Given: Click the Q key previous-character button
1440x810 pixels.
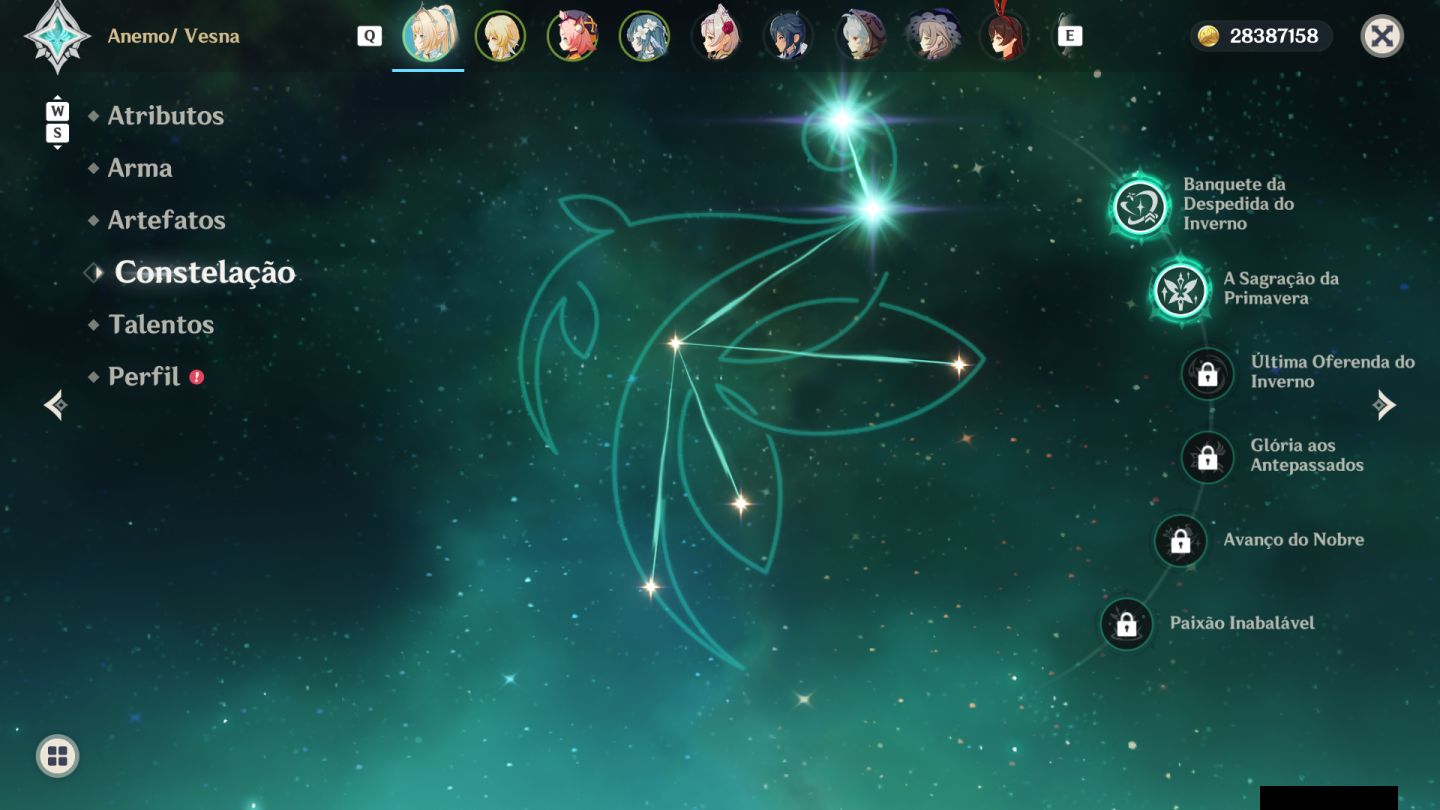Looking at the screenshot, I should [370, 36].
